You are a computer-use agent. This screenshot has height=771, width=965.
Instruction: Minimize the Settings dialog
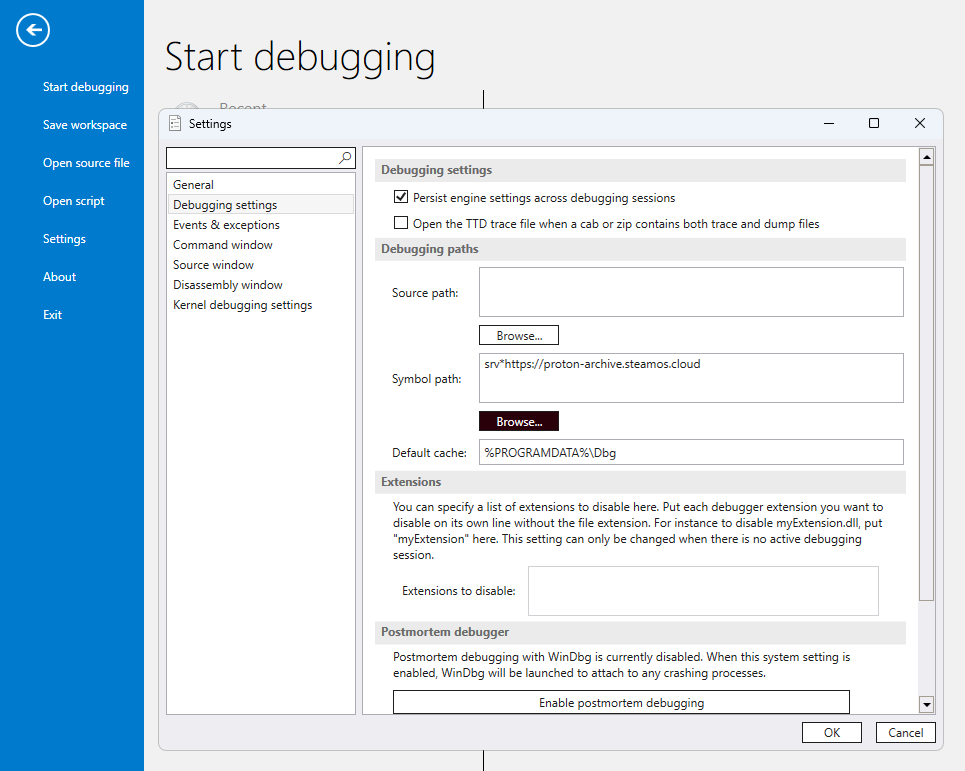(x=829, y=124)
